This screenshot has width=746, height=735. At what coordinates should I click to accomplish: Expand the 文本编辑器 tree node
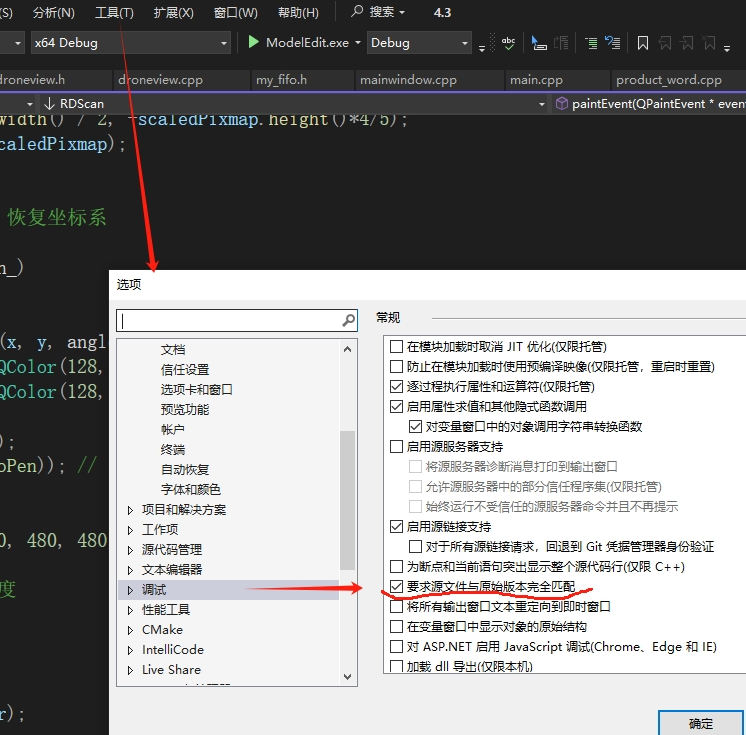click(x=130, y=570)
